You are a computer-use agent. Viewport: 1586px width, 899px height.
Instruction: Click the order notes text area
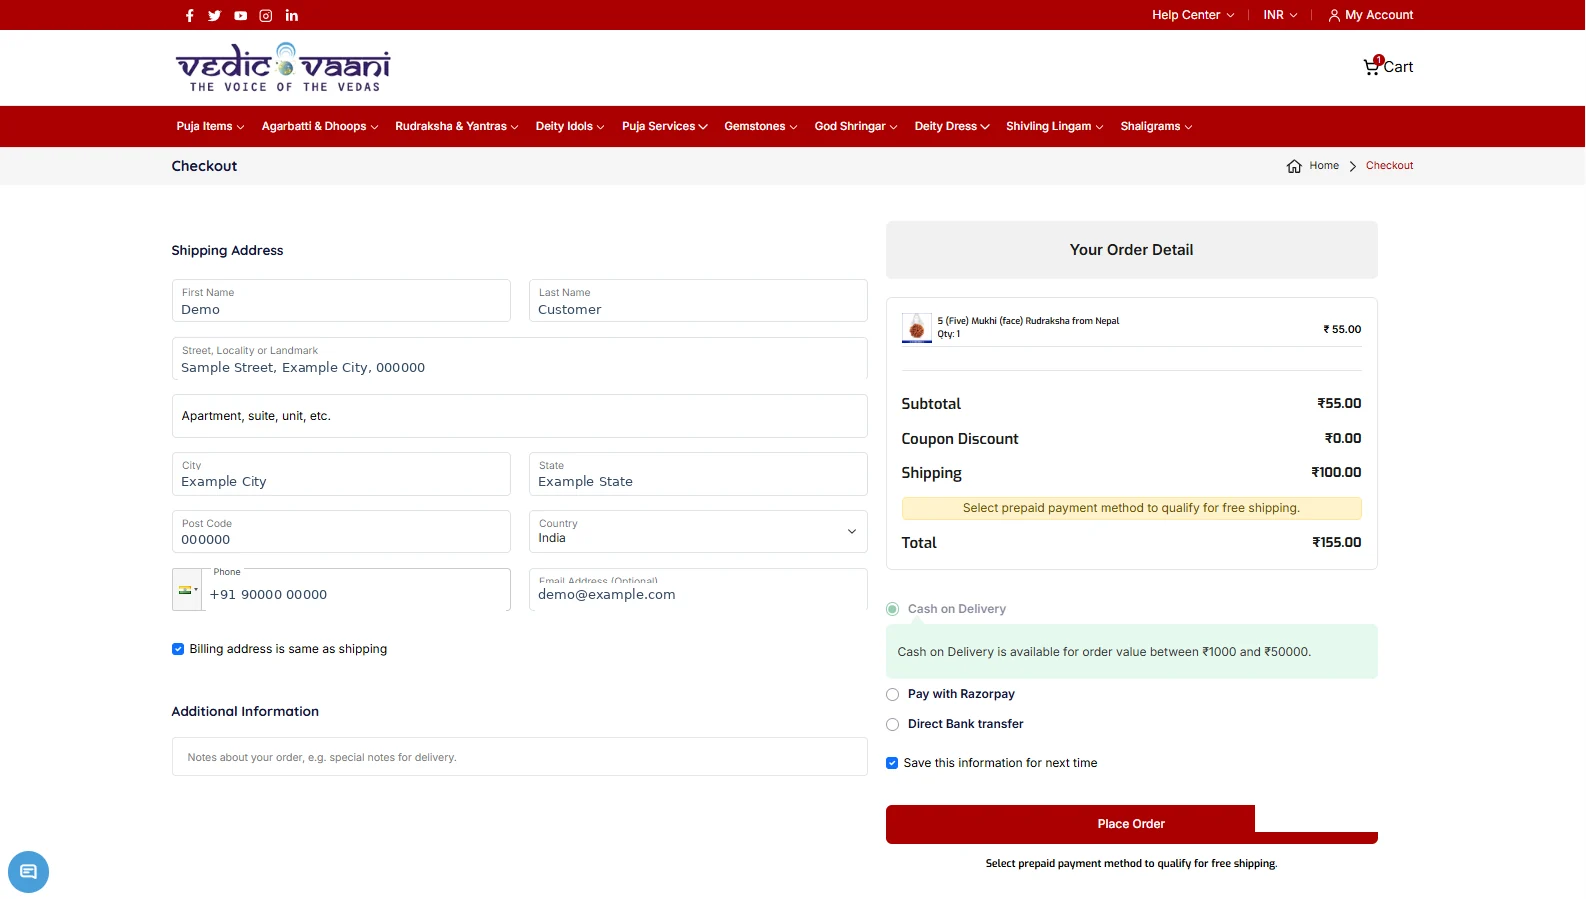click(x=519, y=757)
